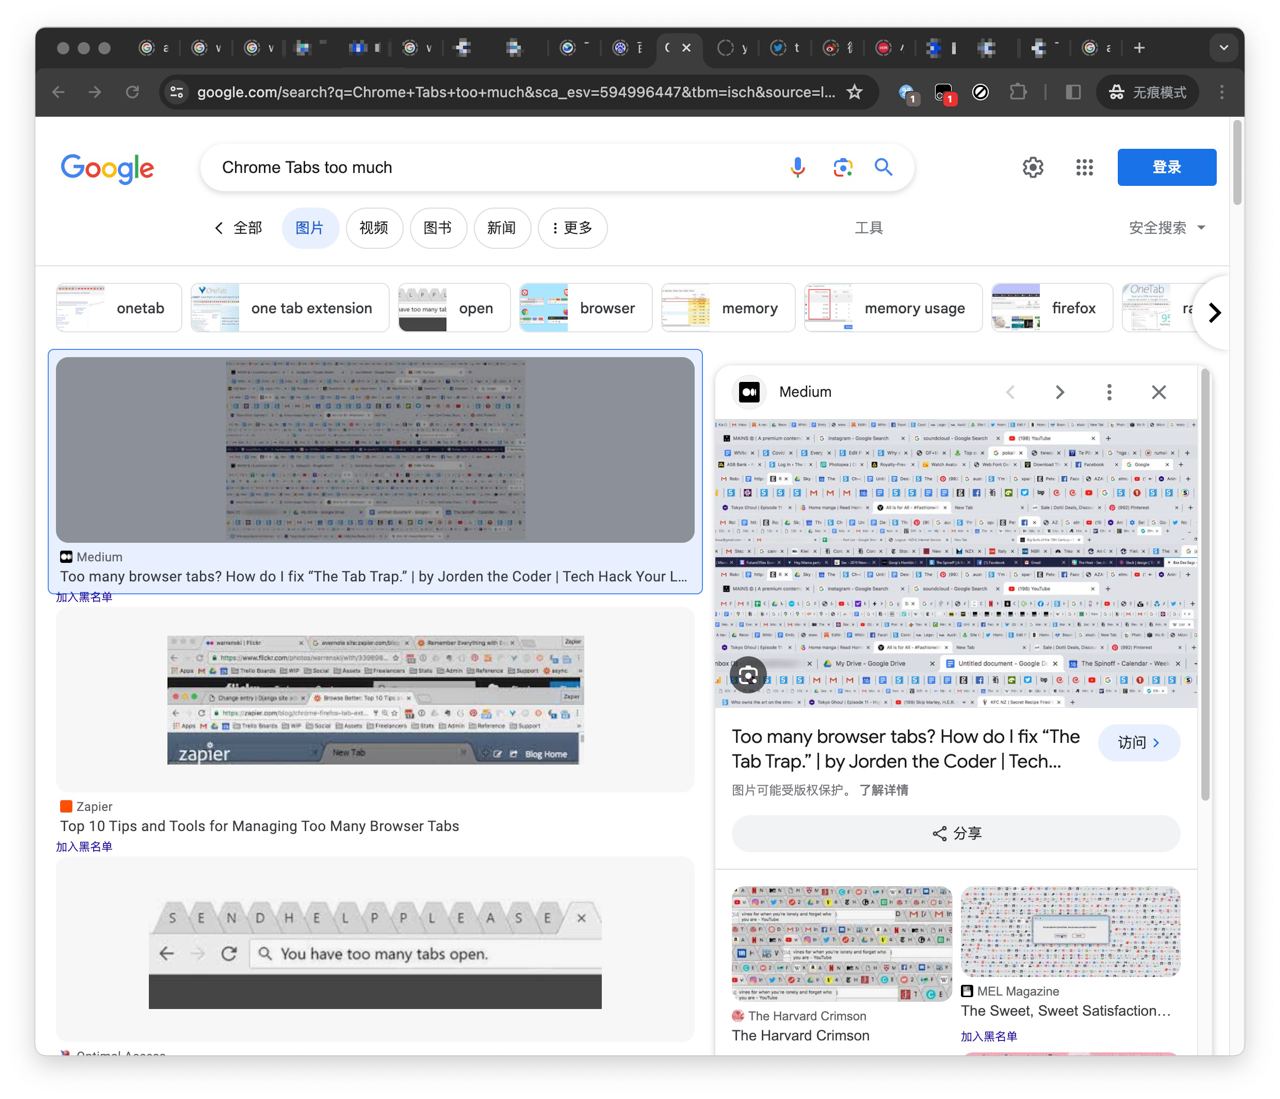Screen dimensions: 1280x1099
Task: Close the image preview panel
Action: (x=1159, y=392)
